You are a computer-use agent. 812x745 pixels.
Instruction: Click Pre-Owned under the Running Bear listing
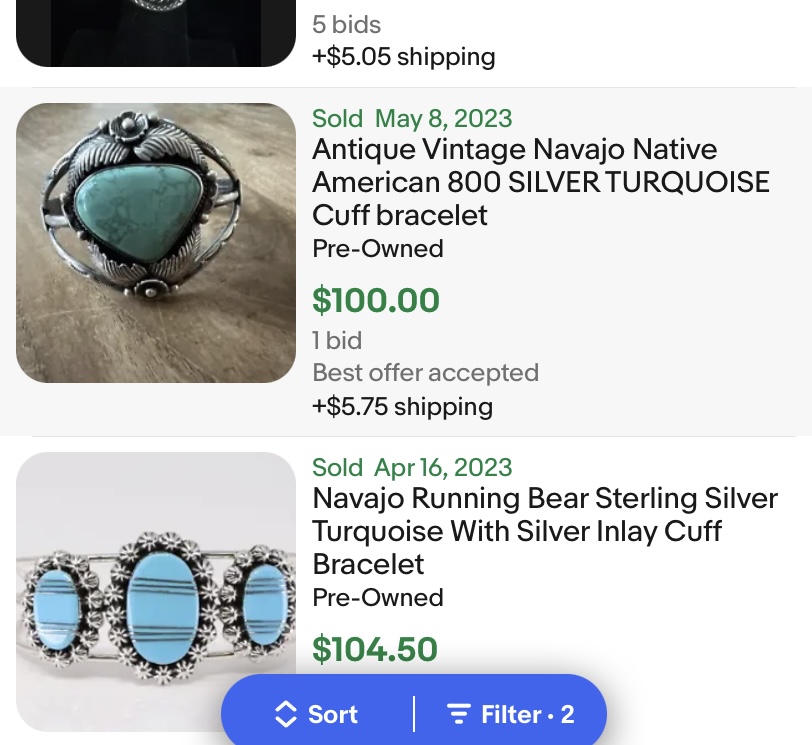pos(378,597)
